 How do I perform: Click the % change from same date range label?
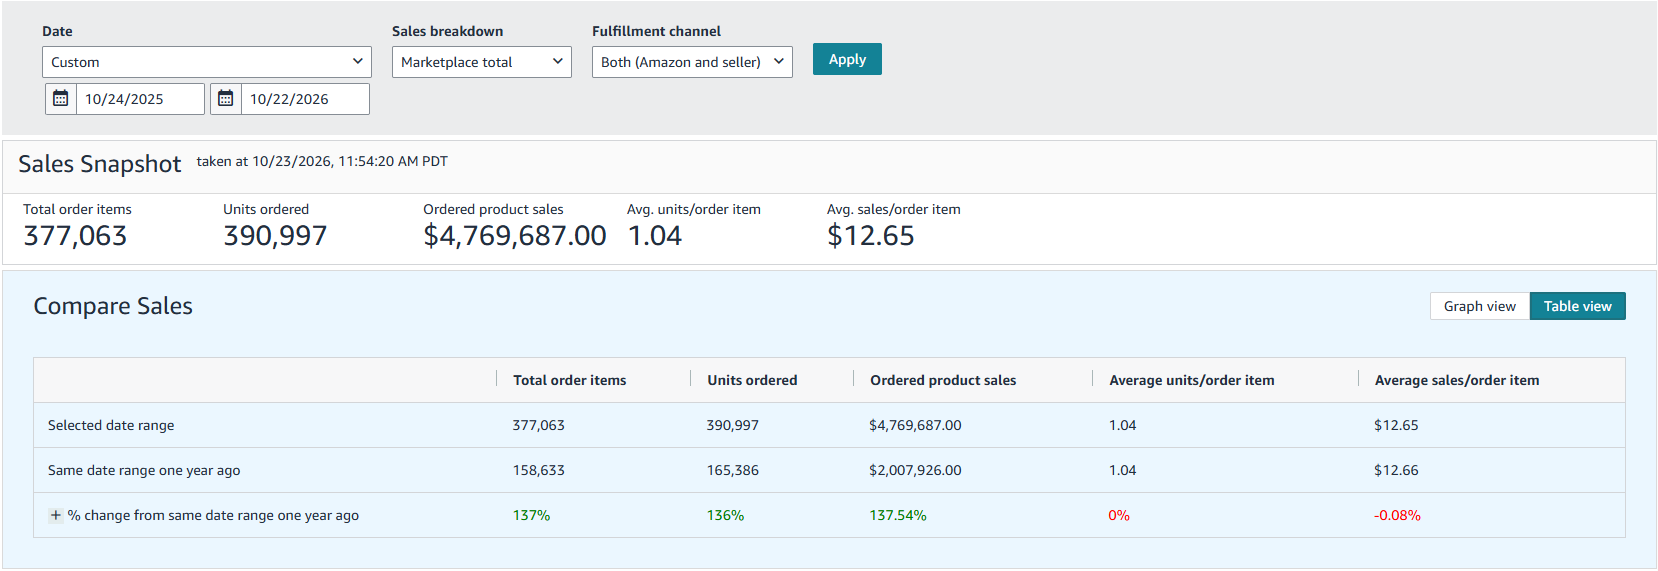(x=213, y=515)
